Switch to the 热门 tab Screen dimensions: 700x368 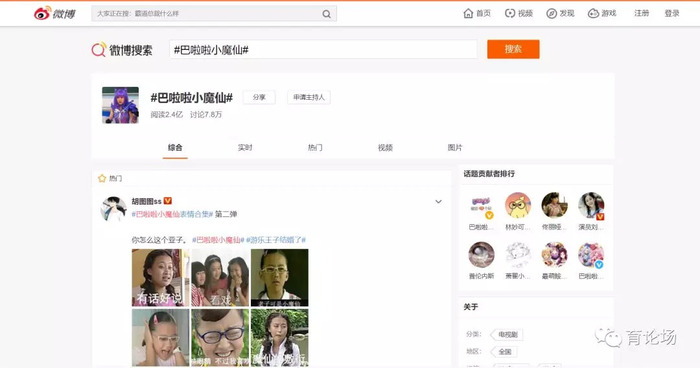(x=315, y=147)
